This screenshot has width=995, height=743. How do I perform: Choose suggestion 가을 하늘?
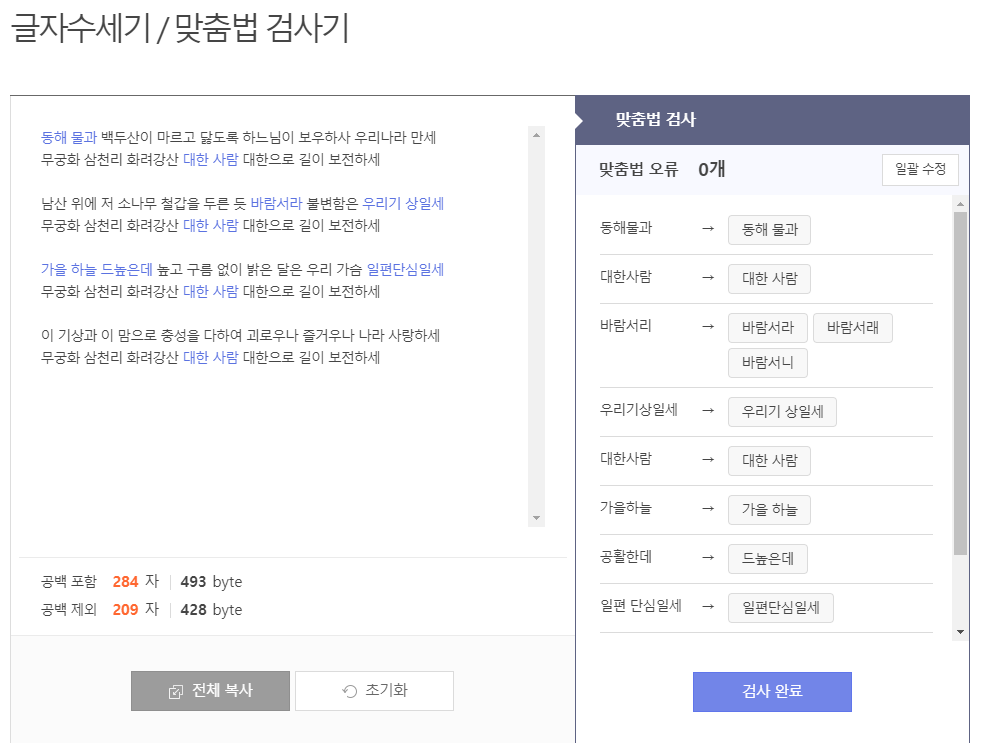pos(769,510)
